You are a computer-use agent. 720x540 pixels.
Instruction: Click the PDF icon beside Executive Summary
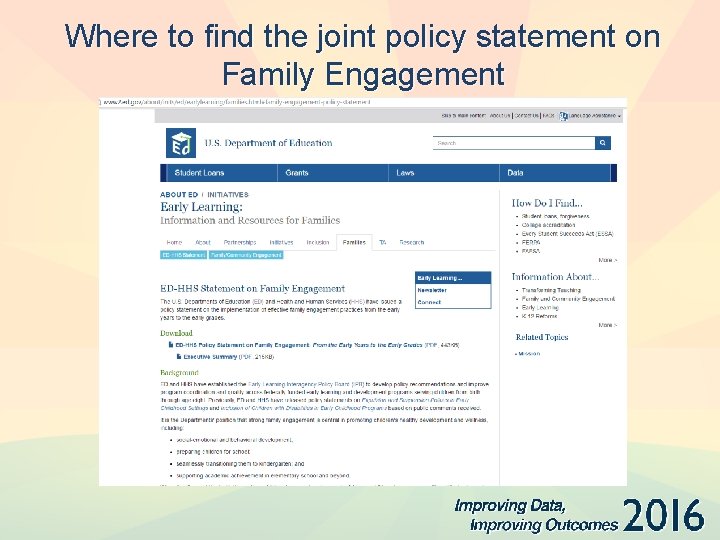pyautogui.click(x=179, y=356)
